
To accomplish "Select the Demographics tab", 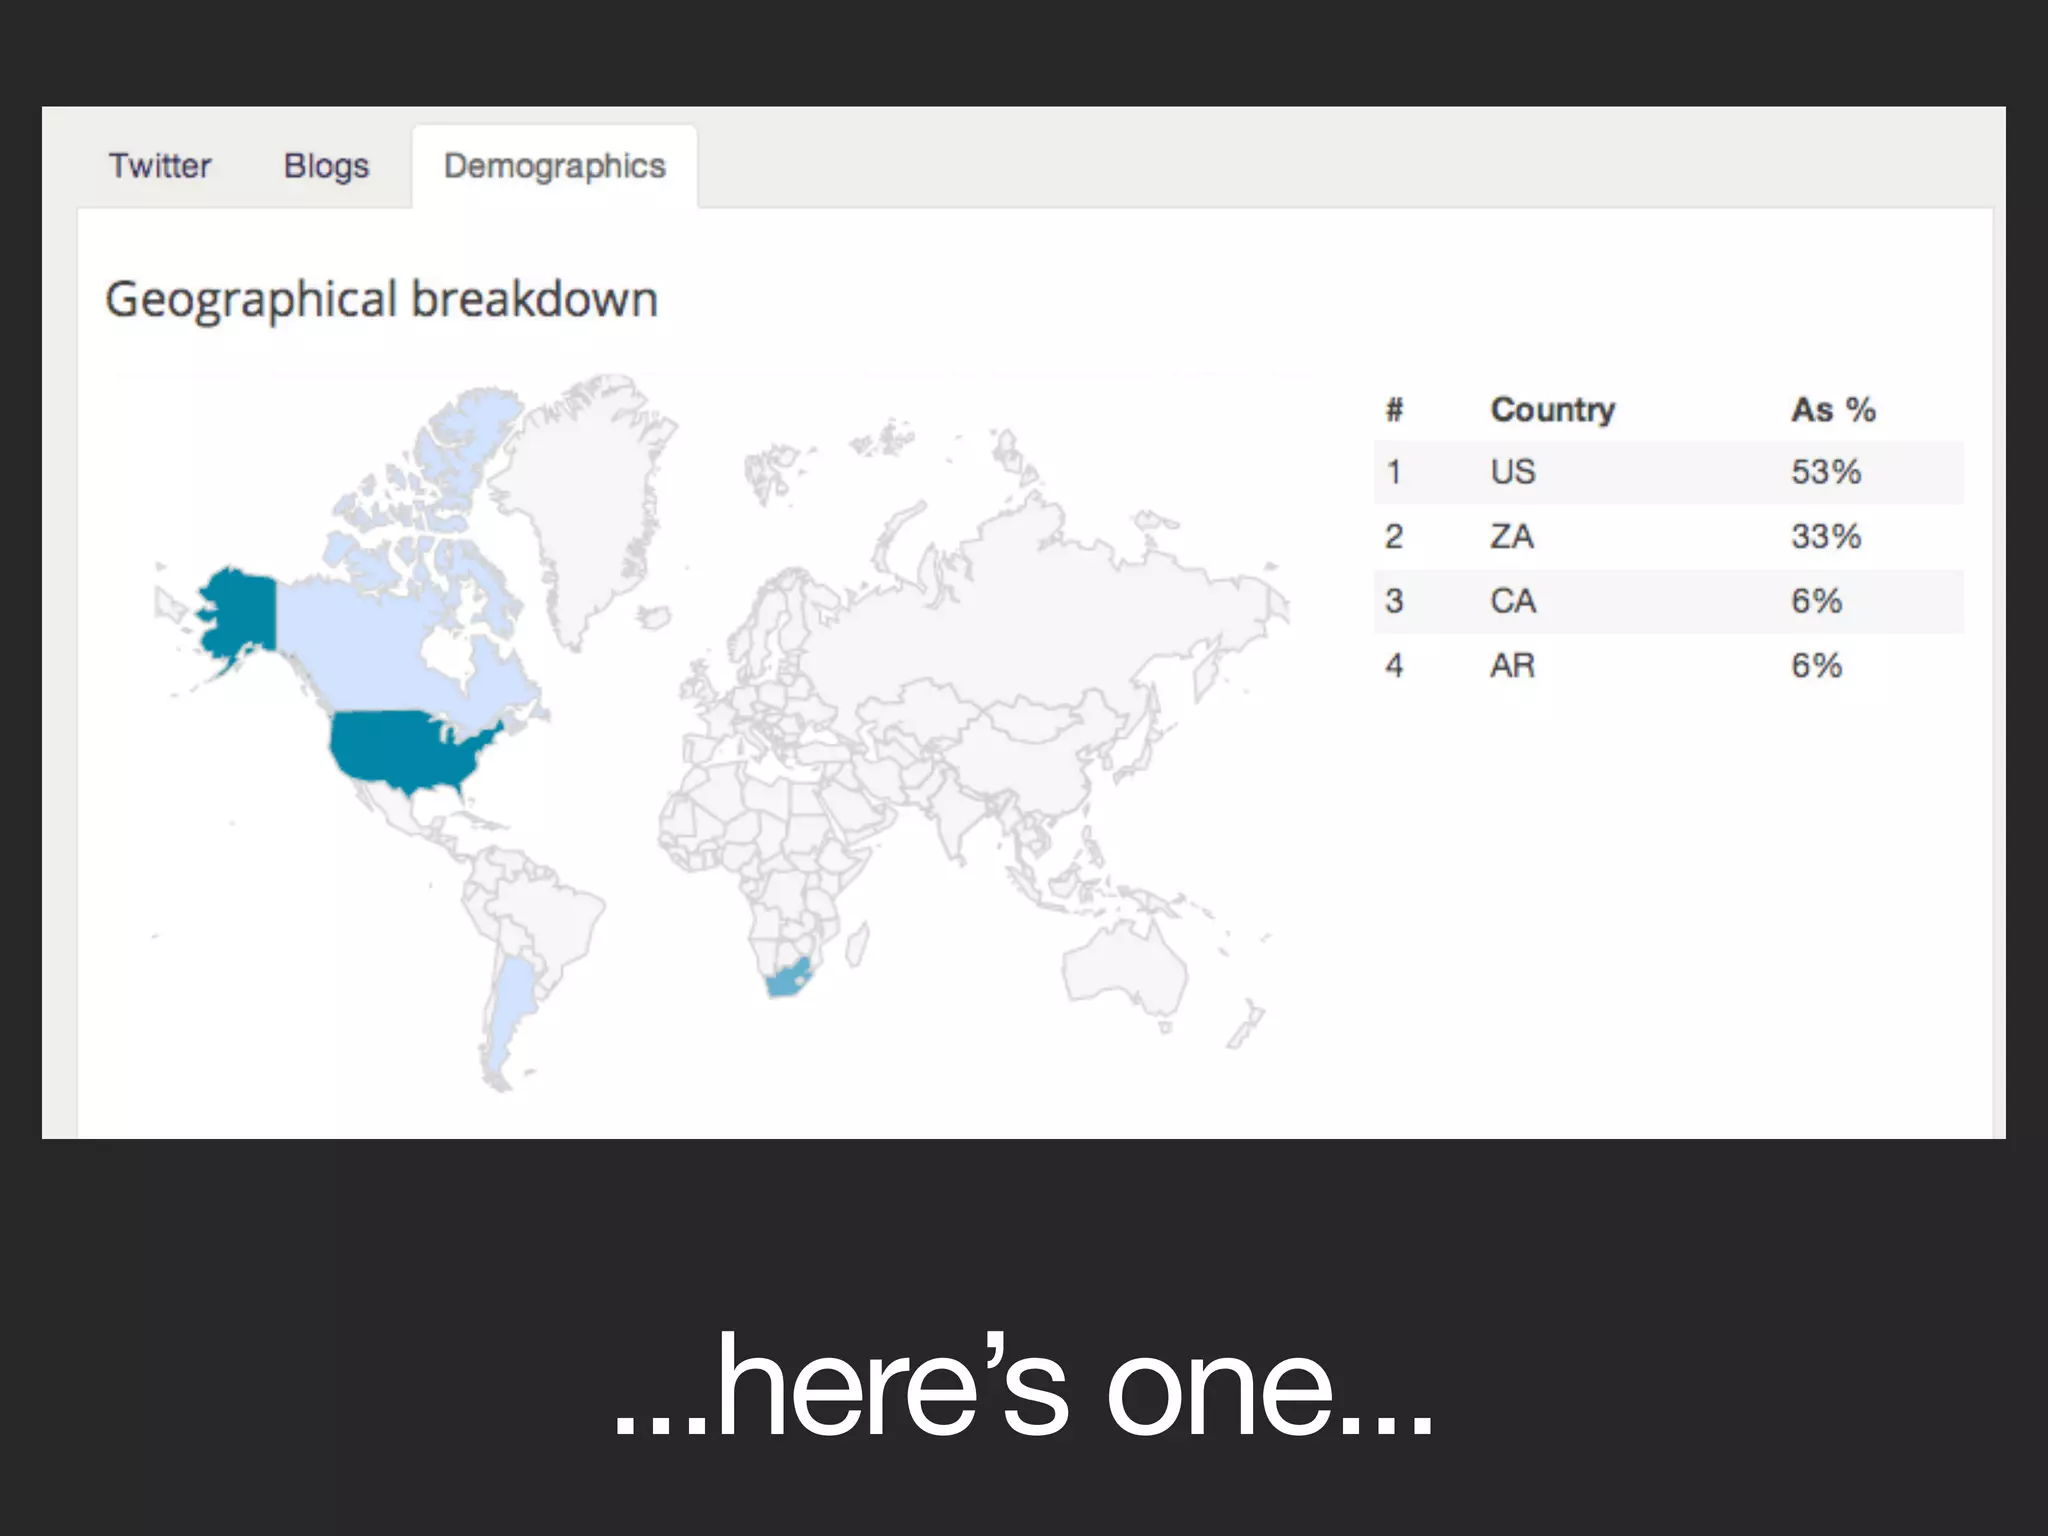I will [554, 166].
